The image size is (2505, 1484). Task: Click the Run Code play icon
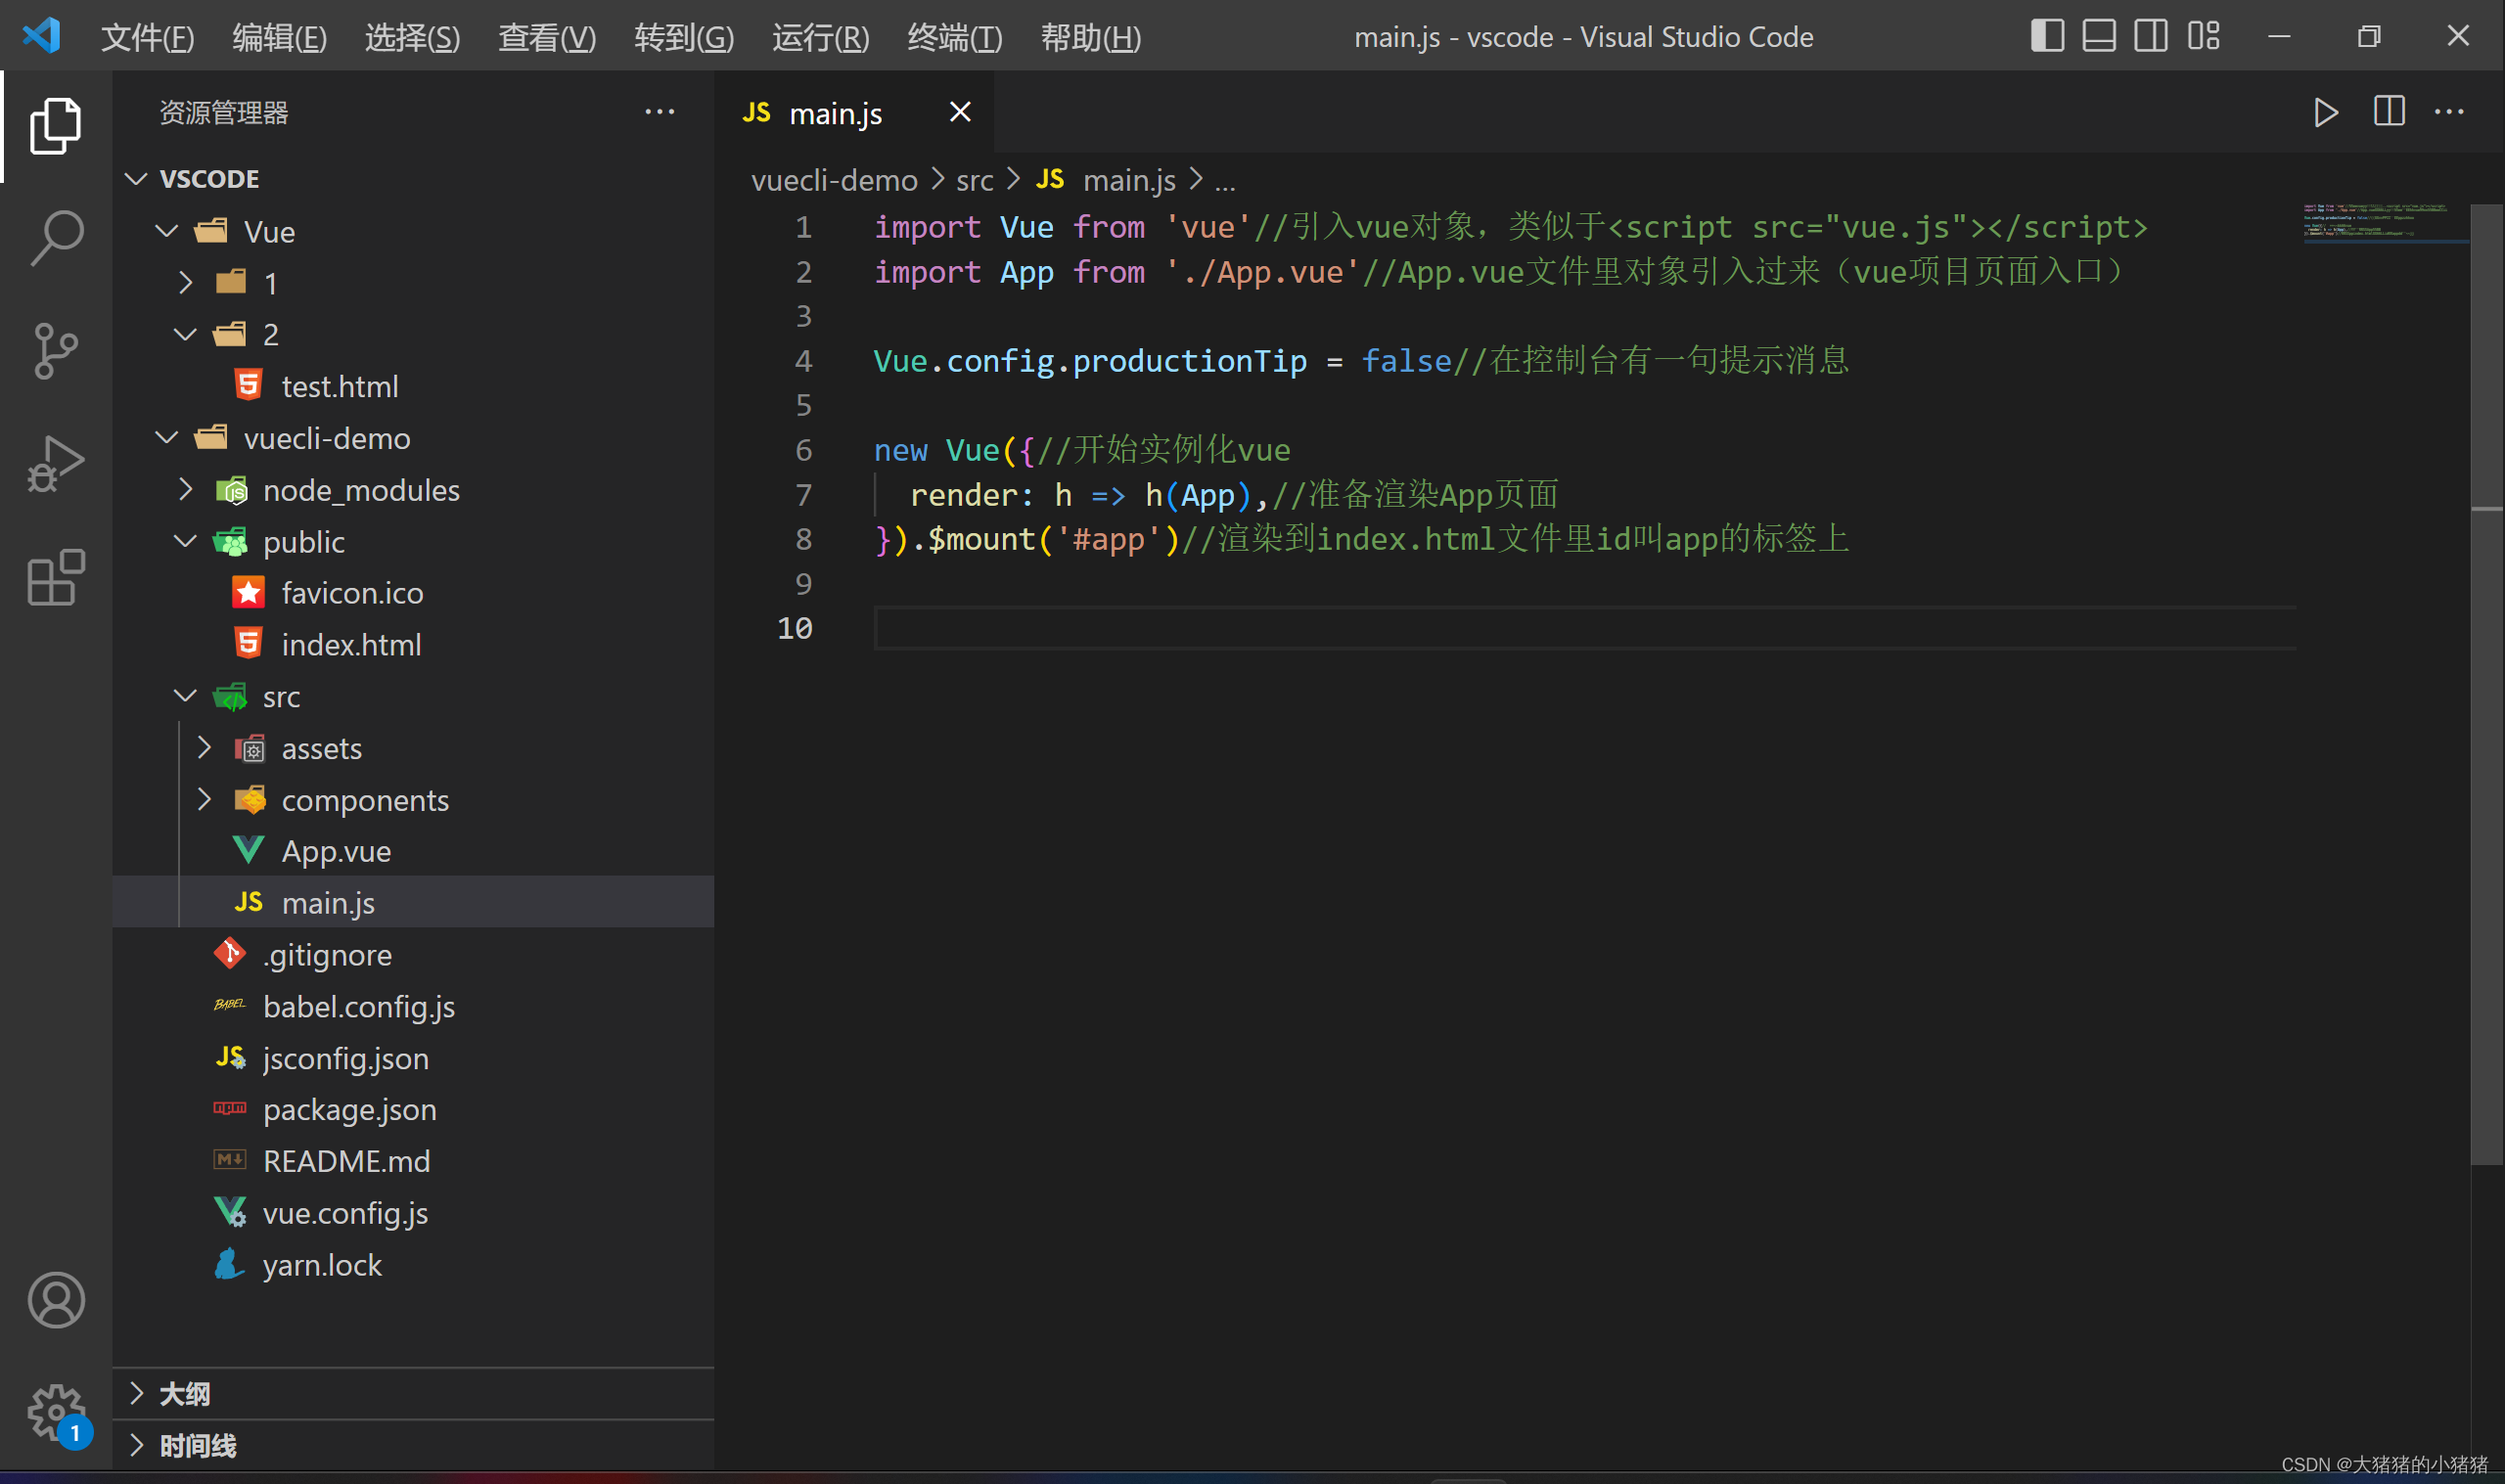tap(2326, 112)
